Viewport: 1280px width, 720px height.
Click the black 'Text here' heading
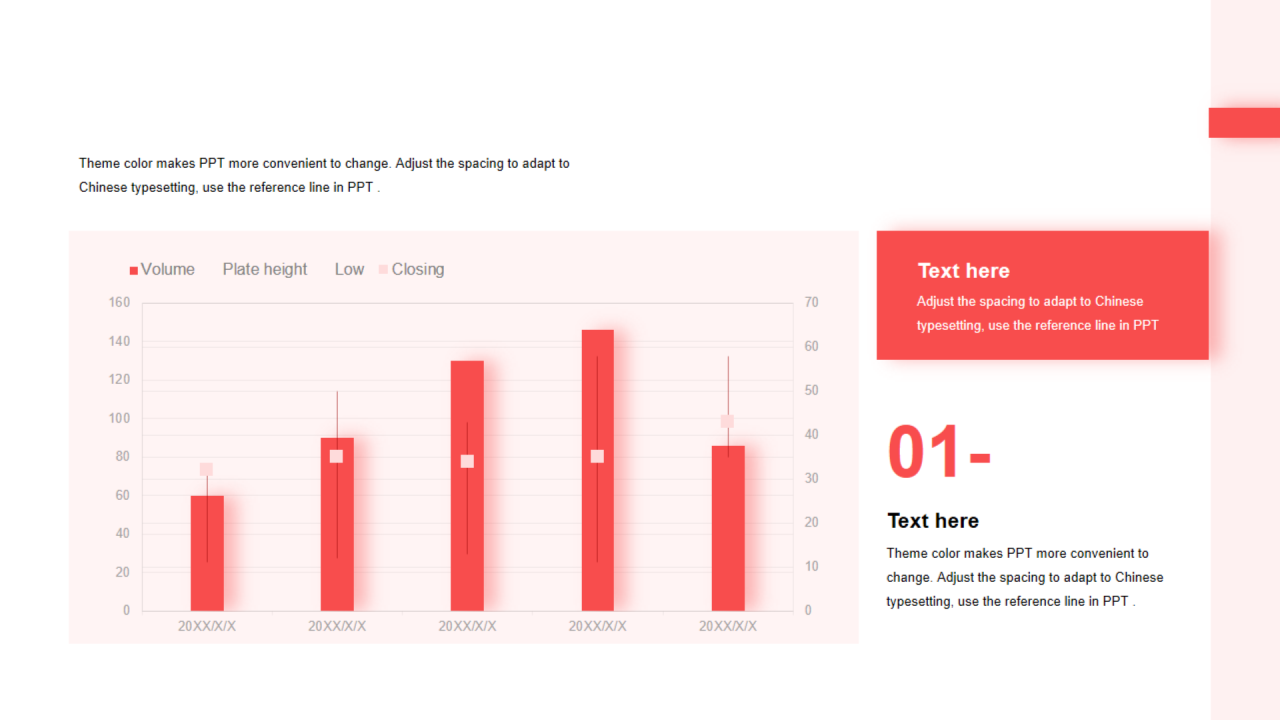tap(933, 521)
